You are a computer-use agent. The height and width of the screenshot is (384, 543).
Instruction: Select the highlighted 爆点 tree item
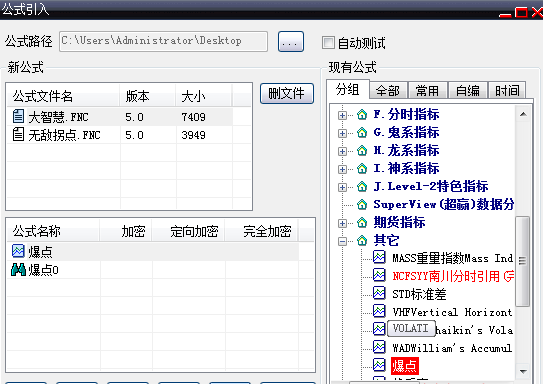click(405, 366)
